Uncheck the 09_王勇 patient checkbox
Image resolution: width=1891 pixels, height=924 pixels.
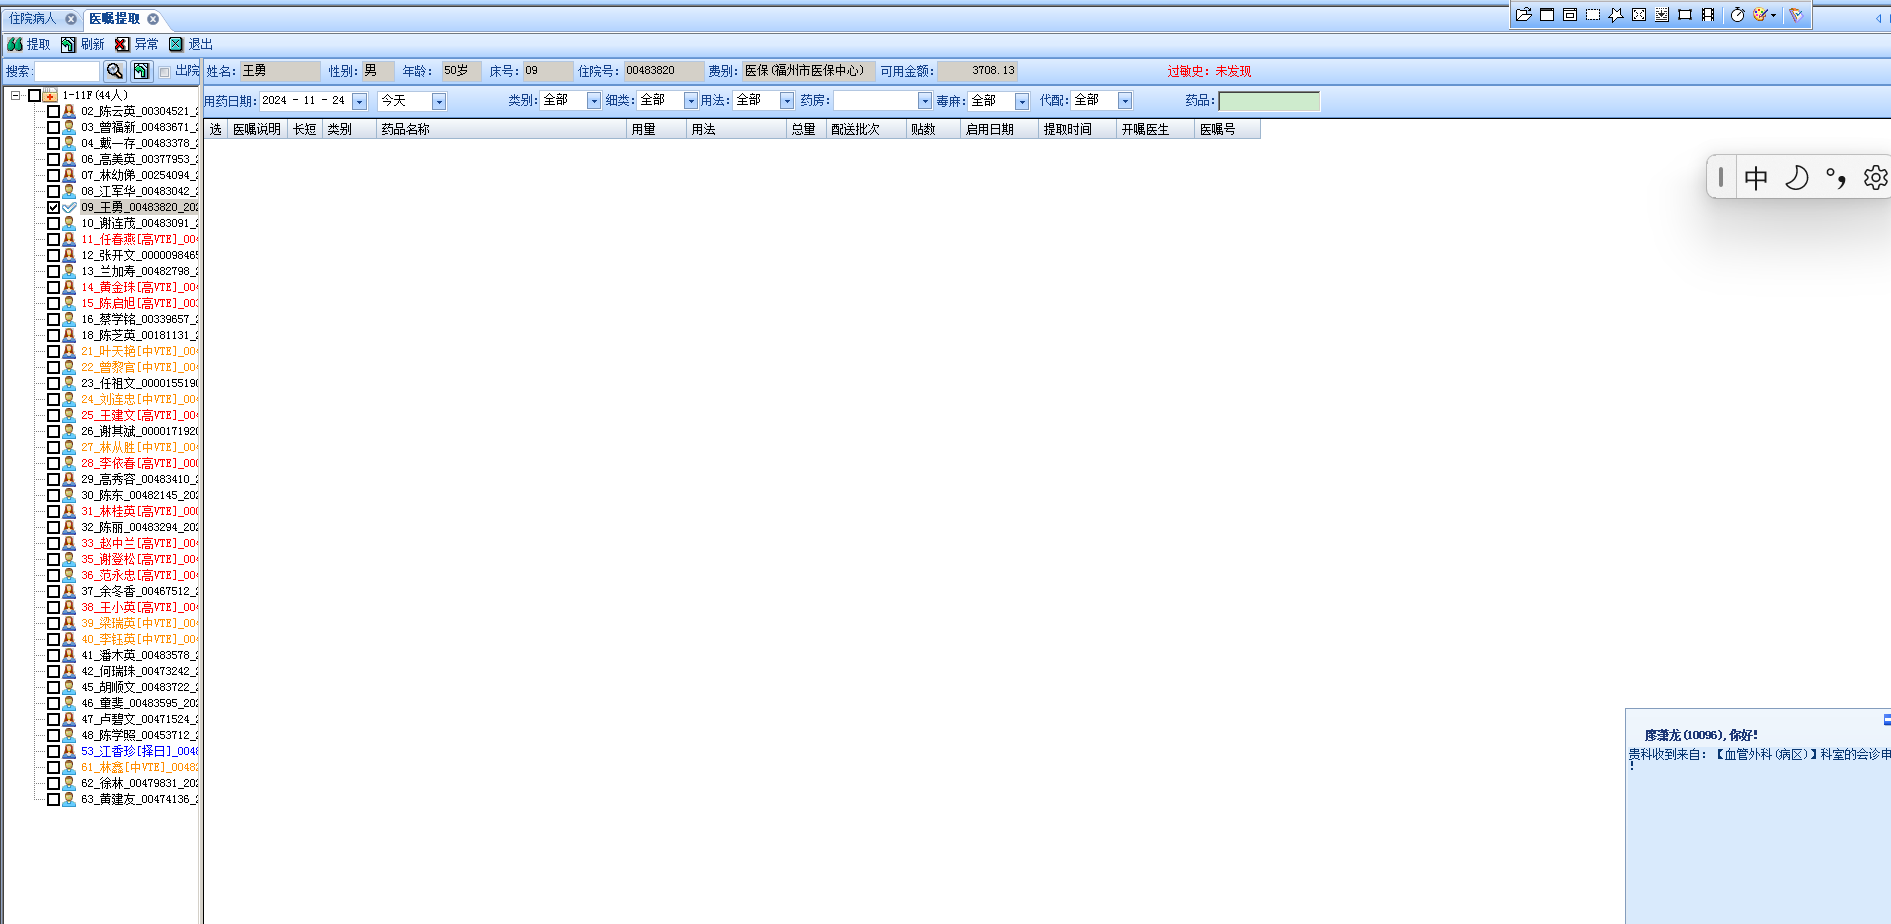(x=54, y=207)
